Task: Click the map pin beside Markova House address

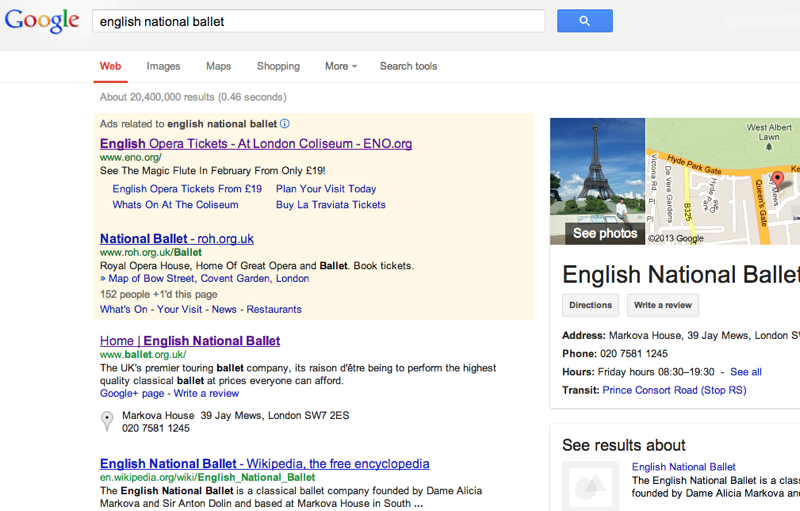Action: (x=107, y=422)
